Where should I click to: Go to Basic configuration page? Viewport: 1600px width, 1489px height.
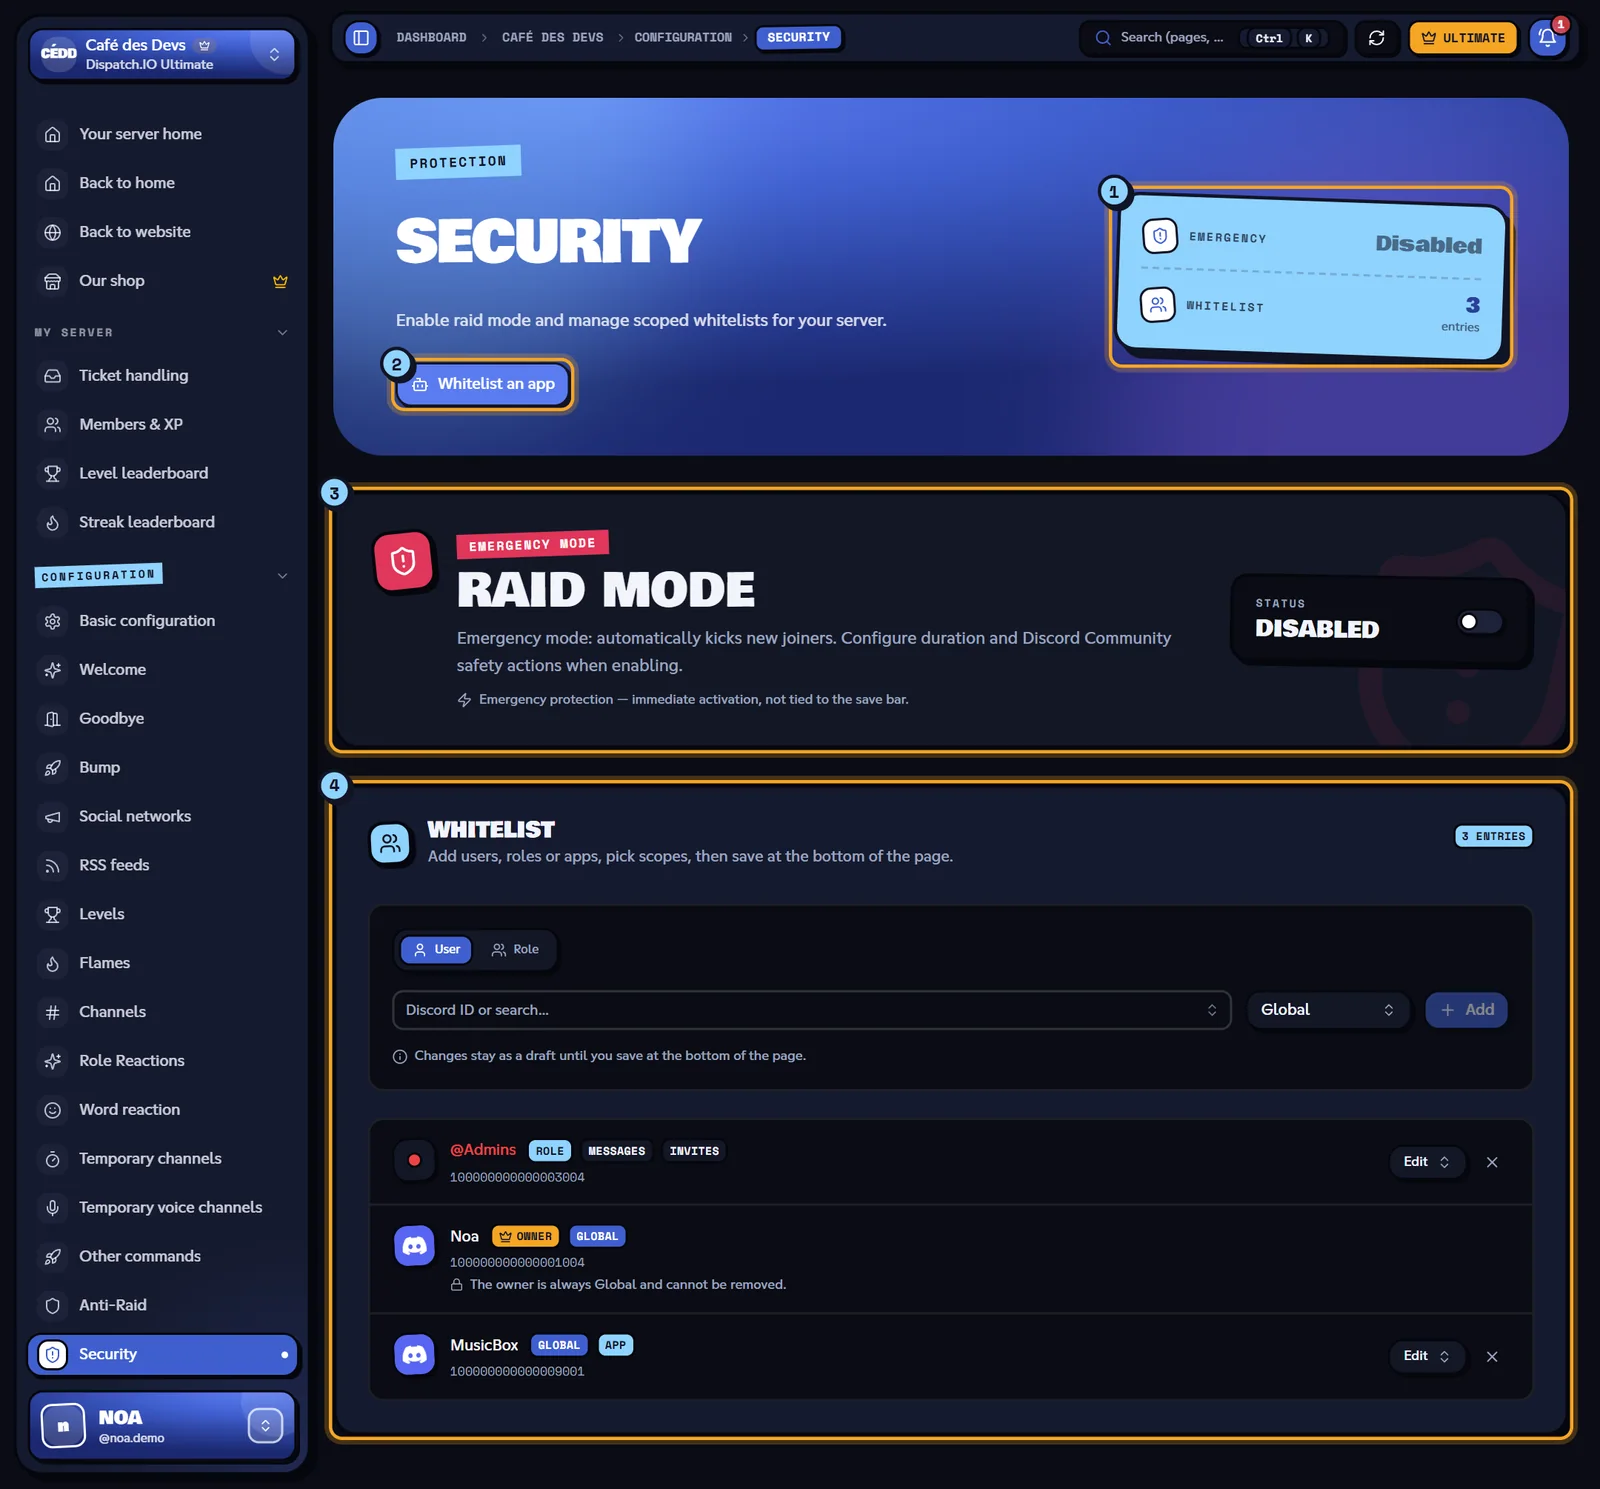(163, 621)
